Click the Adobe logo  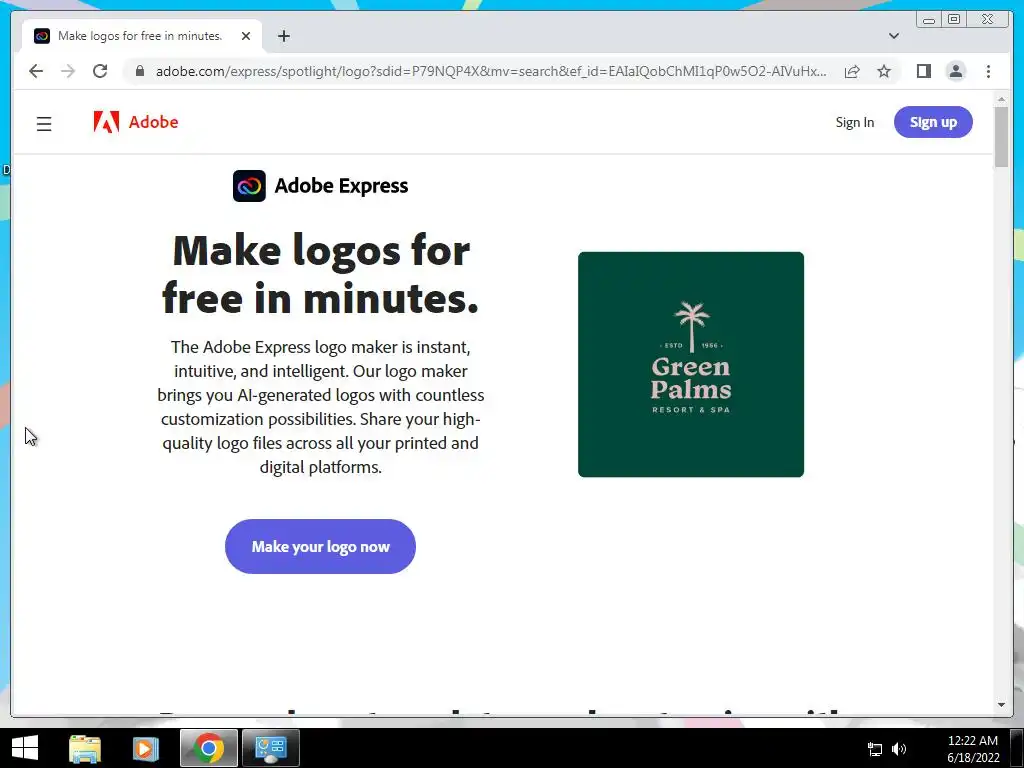coord(136,122)
